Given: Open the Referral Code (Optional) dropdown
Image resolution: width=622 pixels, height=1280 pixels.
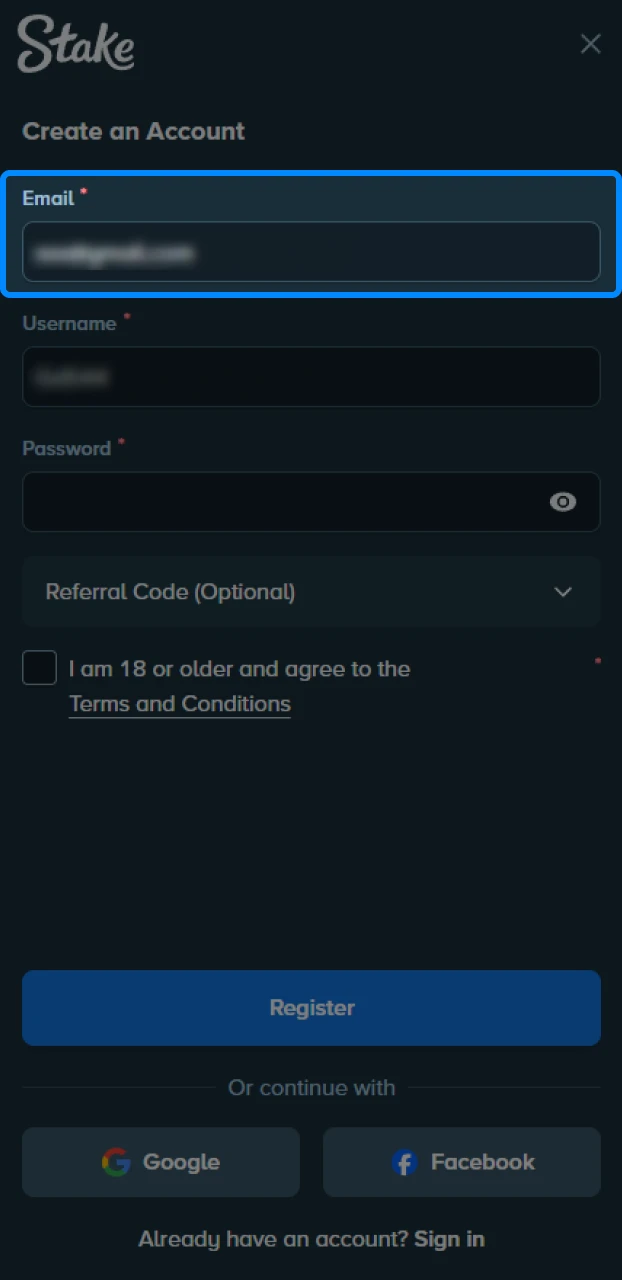Looking at the screenshot, I should [311, 592].
